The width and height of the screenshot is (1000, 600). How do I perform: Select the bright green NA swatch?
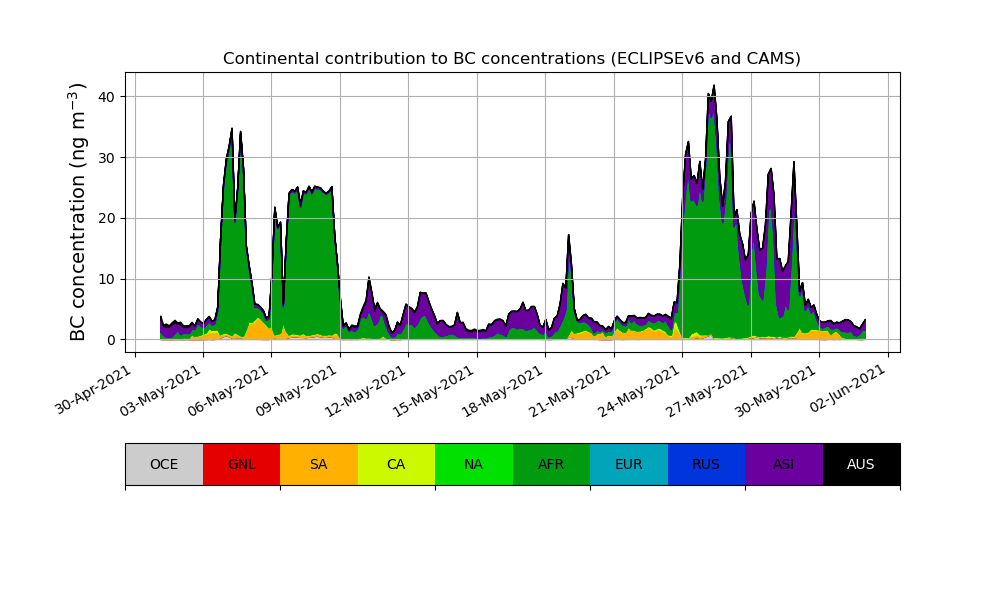pos(473,464)
